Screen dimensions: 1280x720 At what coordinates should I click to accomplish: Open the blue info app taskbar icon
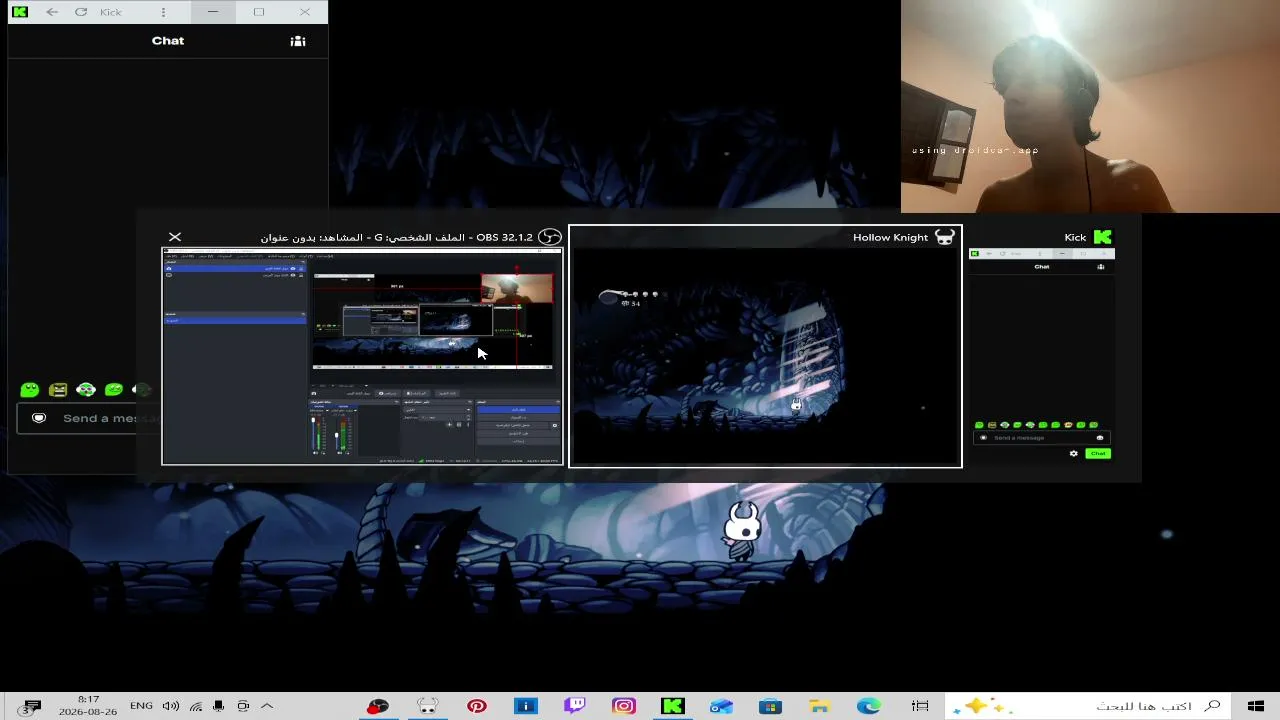pos(526,706)
